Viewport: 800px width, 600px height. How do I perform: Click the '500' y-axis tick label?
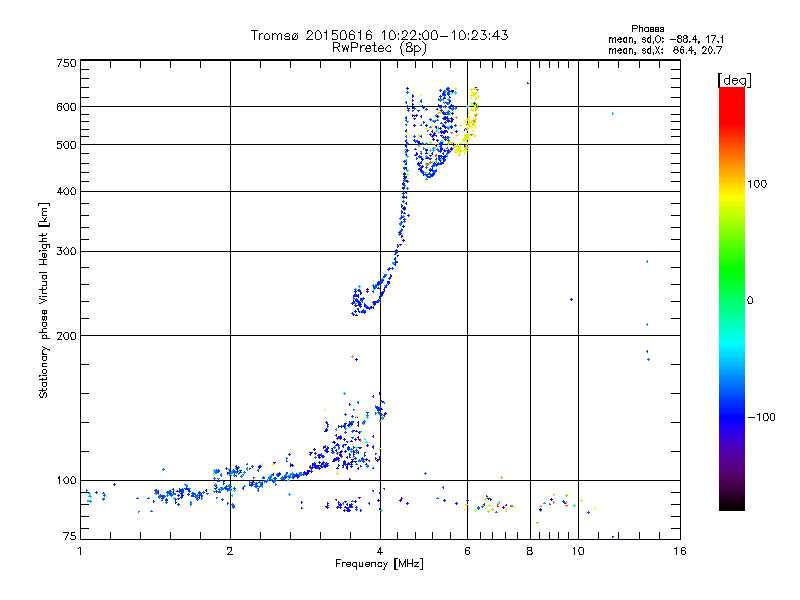coord(66,145)
